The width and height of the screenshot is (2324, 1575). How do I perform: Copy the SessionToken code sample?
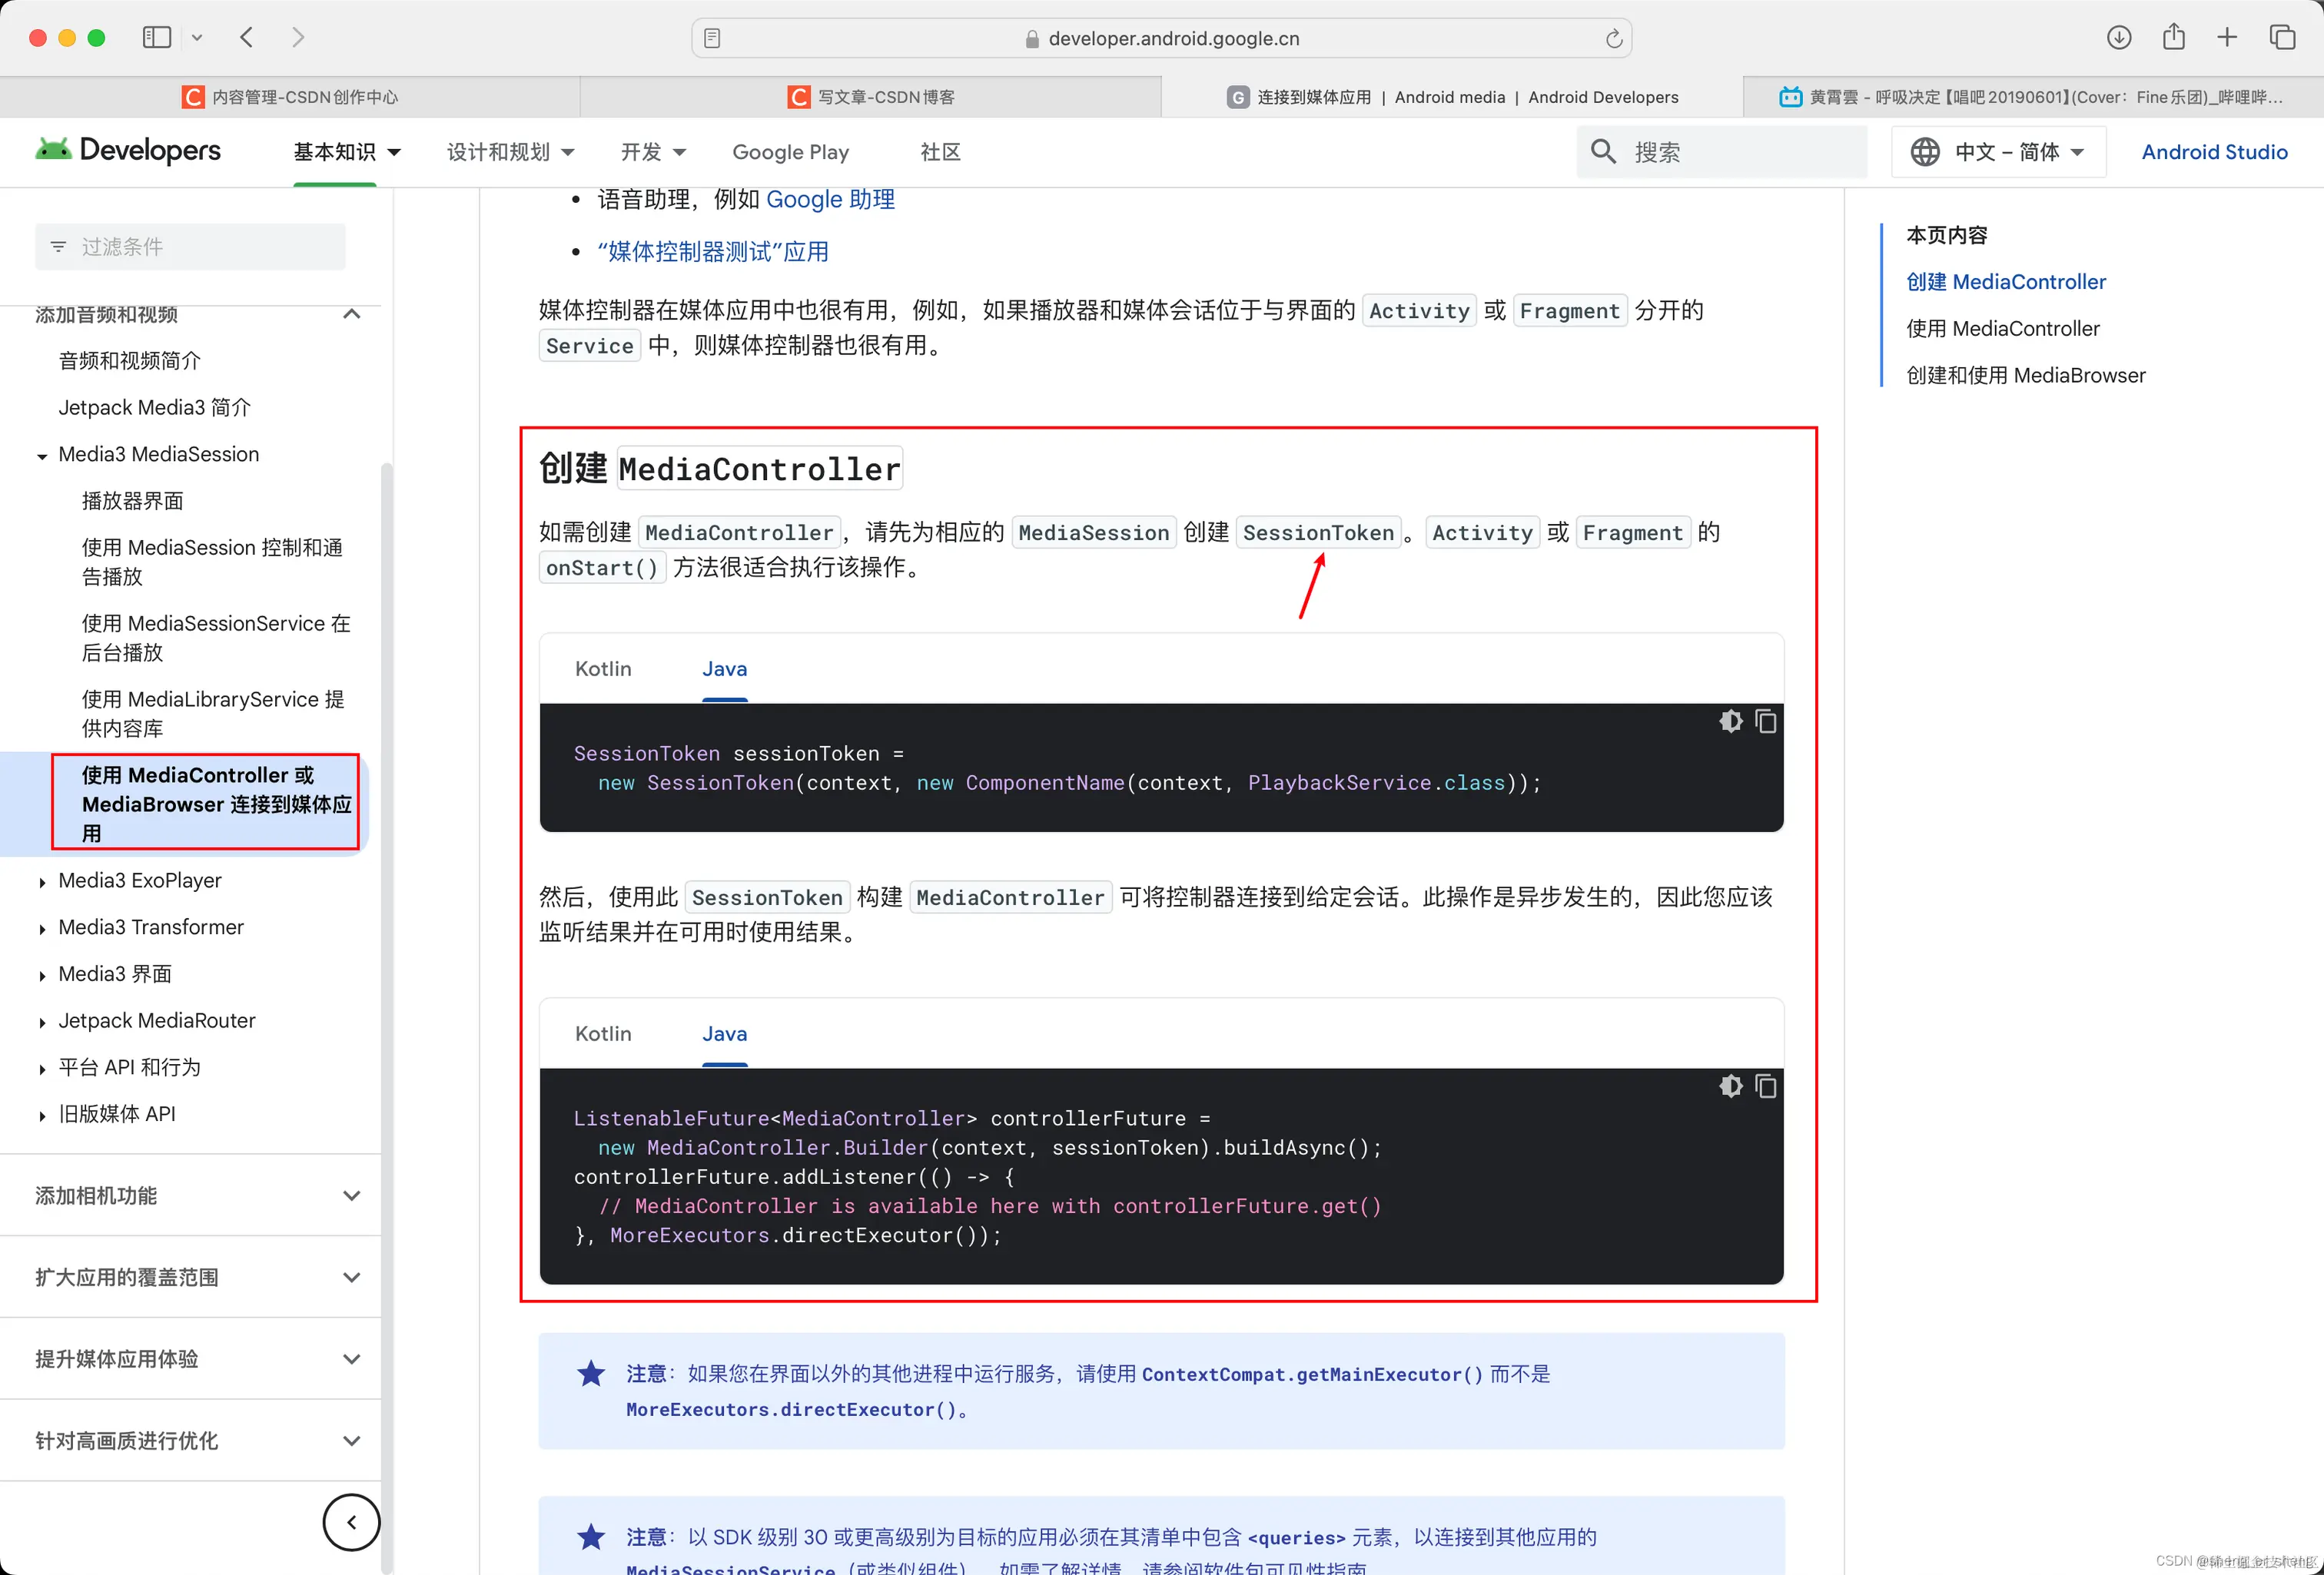pos(1766,721)
